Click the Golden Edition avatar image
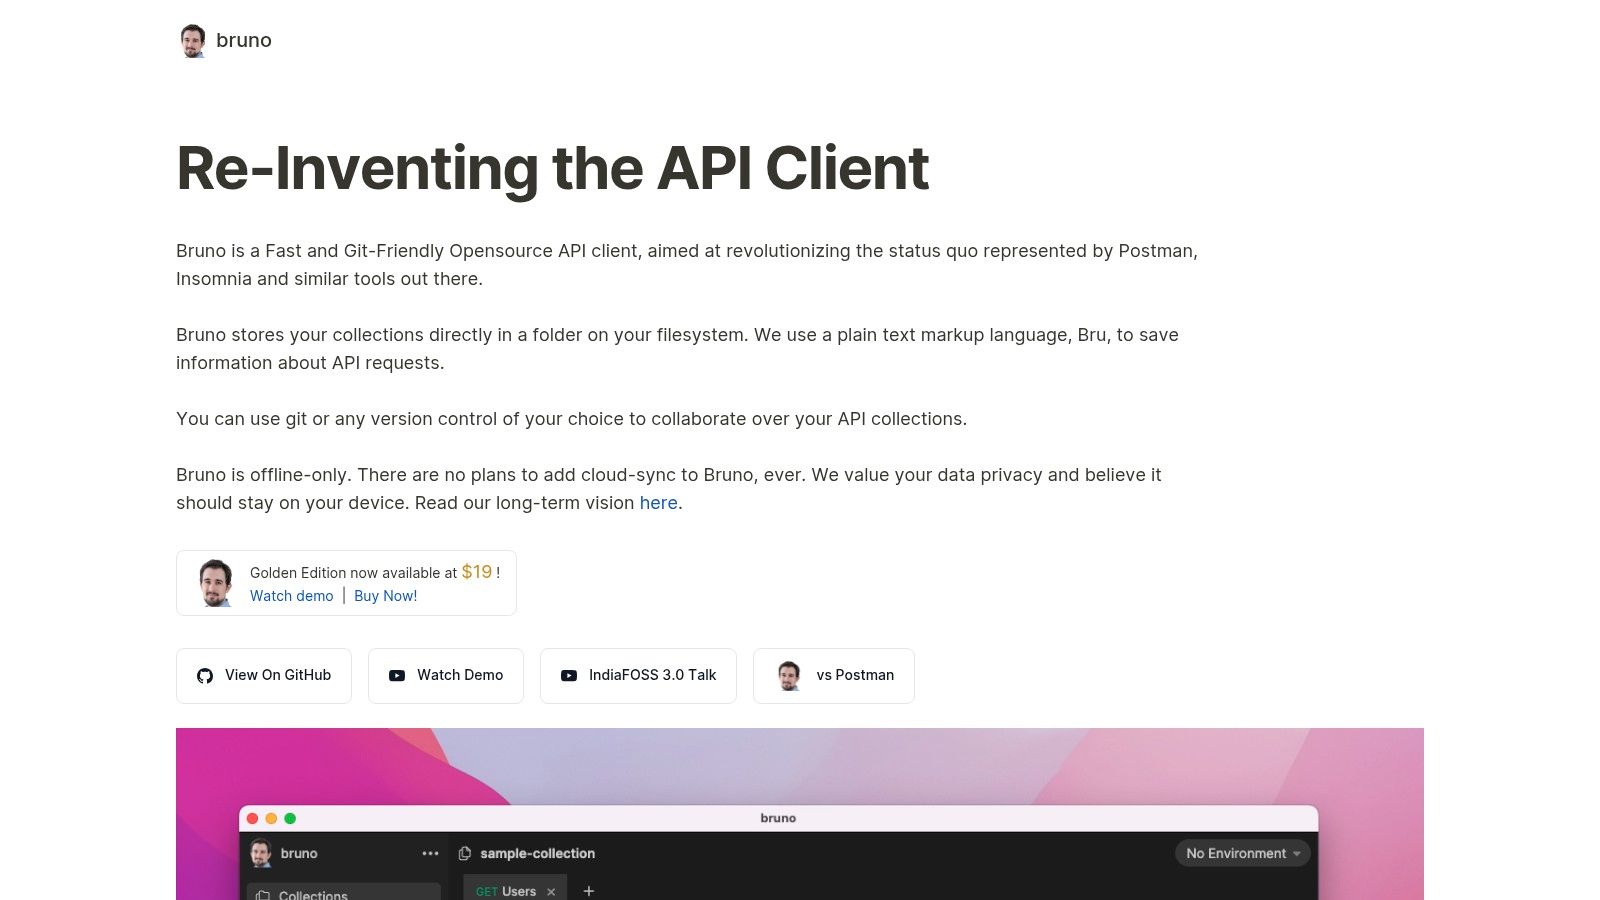The width and height of the screenshot is (1600, 900). pyautogui.click(x=215, y=582)
